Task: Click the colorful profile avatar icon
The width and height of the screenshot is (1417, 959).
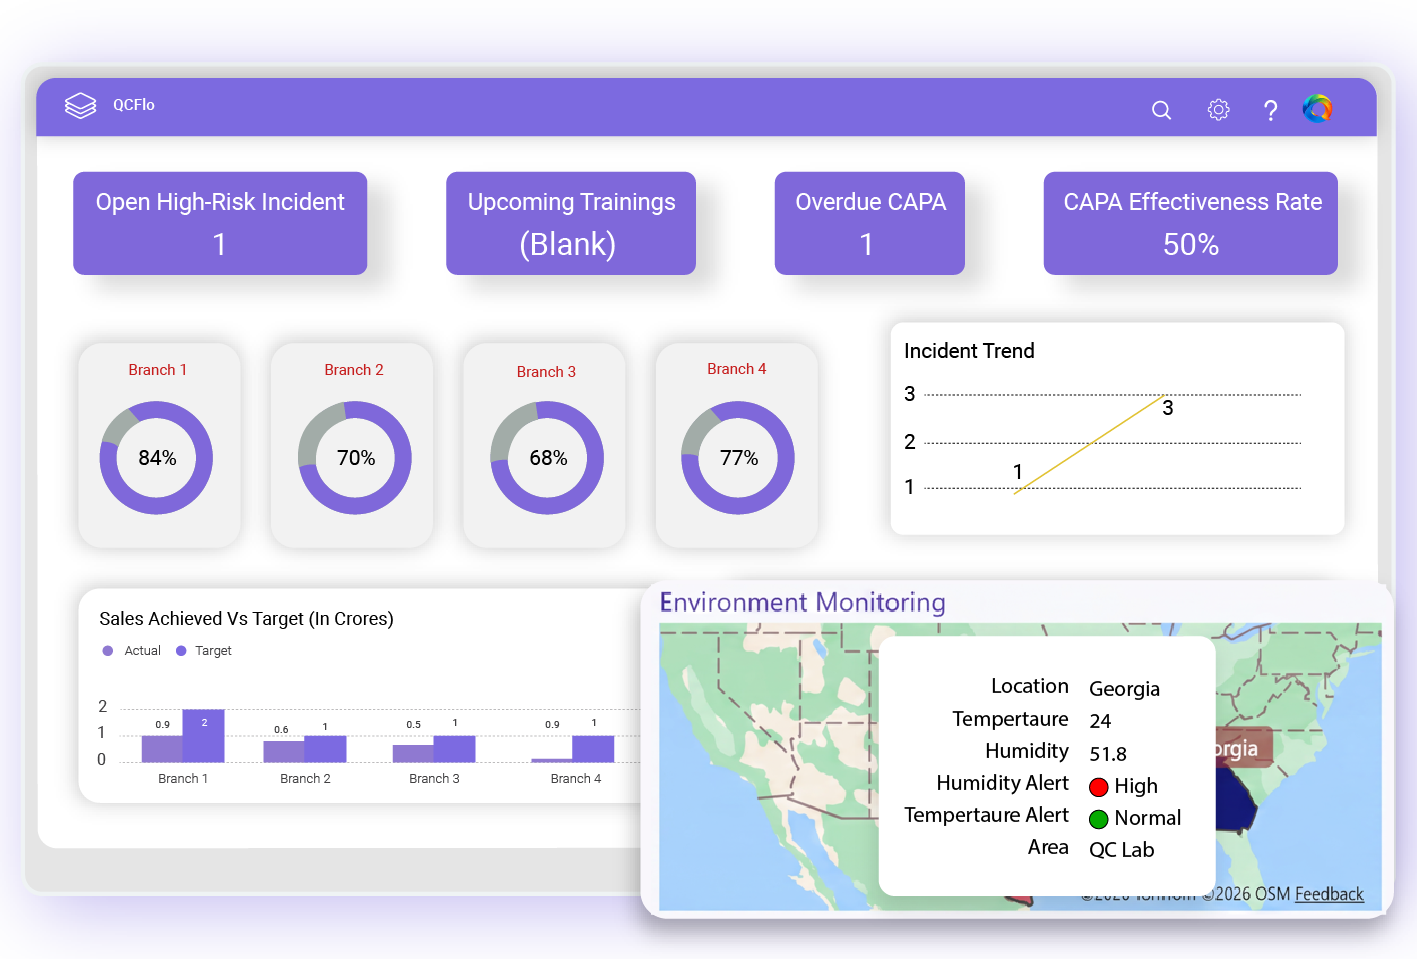Action: pos(1317,108)
